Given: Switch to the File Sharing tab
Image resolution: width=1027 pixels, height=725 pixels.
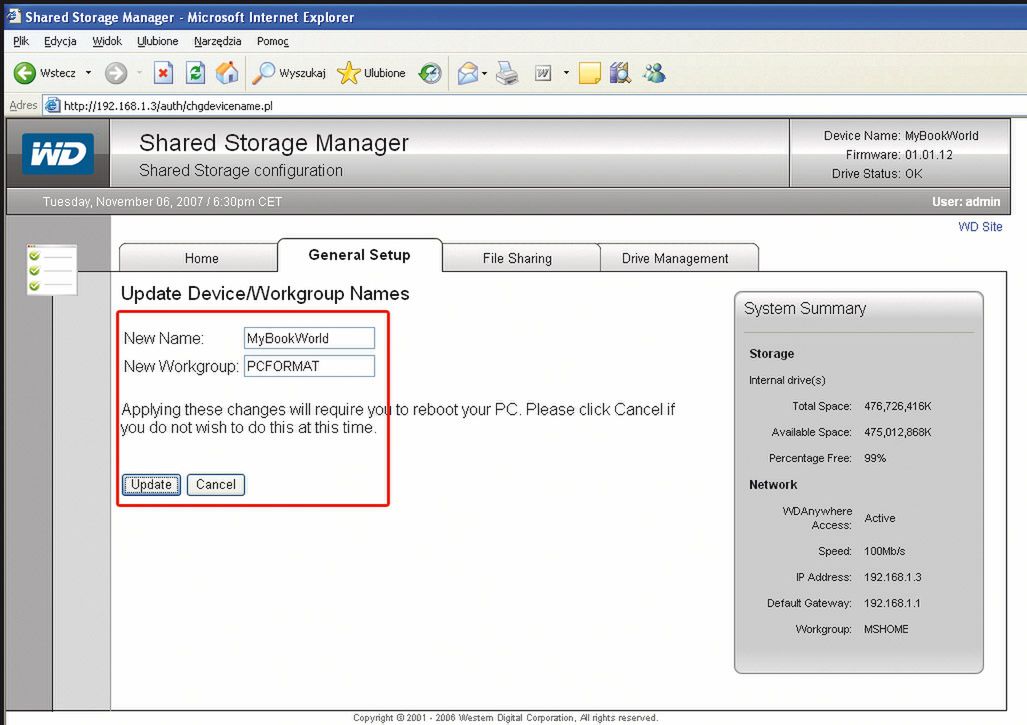Looking at the screenshot, I should click(521, 258).
